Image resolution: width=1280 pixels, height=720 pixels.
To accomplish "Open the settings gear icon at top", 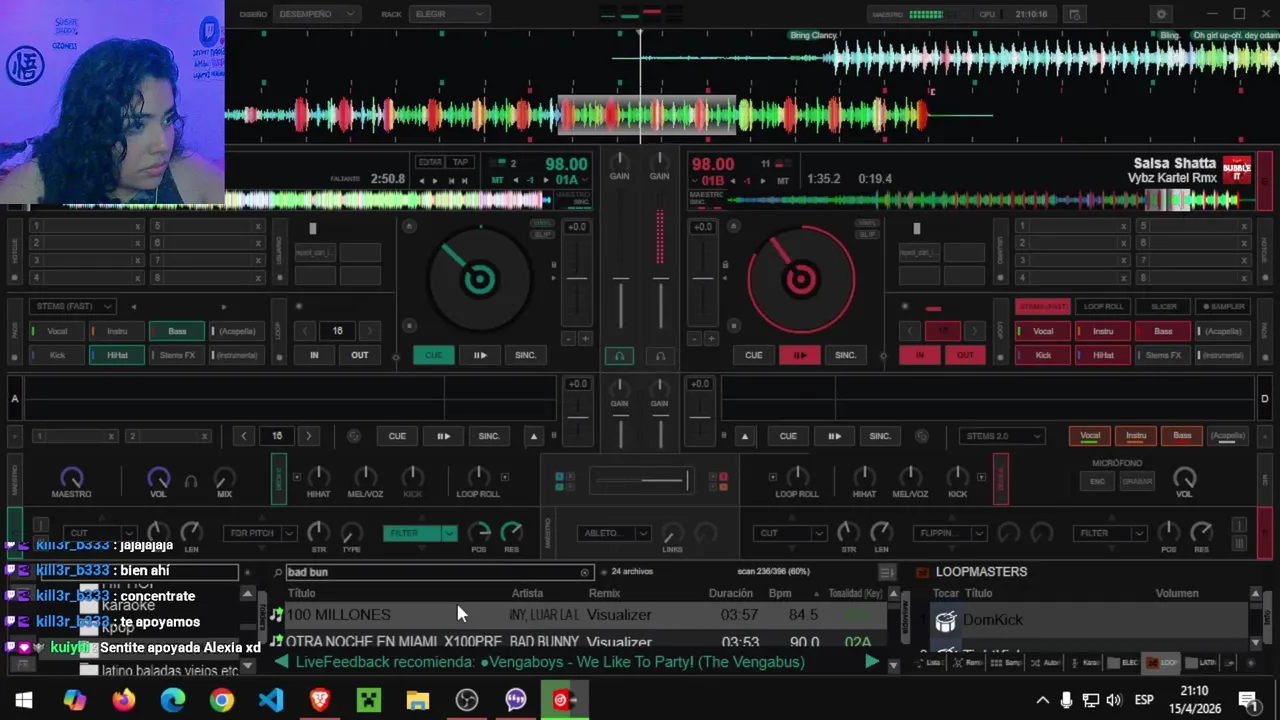I will [x=1161, y=14].
